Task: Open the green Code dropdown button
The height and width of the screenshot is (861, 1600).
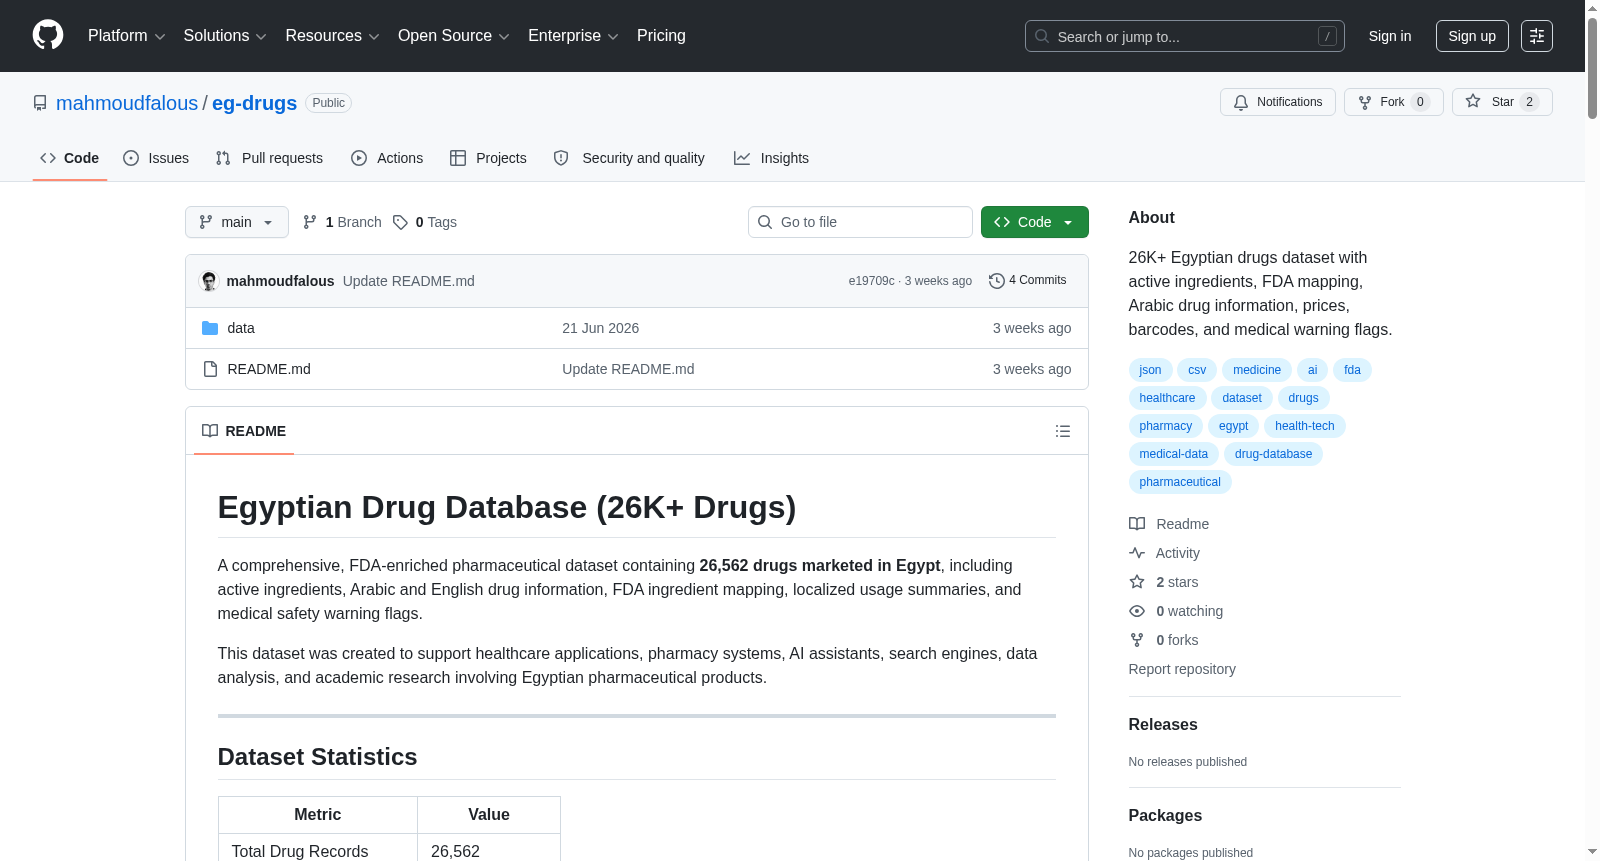Action: tap(1034, 222)
